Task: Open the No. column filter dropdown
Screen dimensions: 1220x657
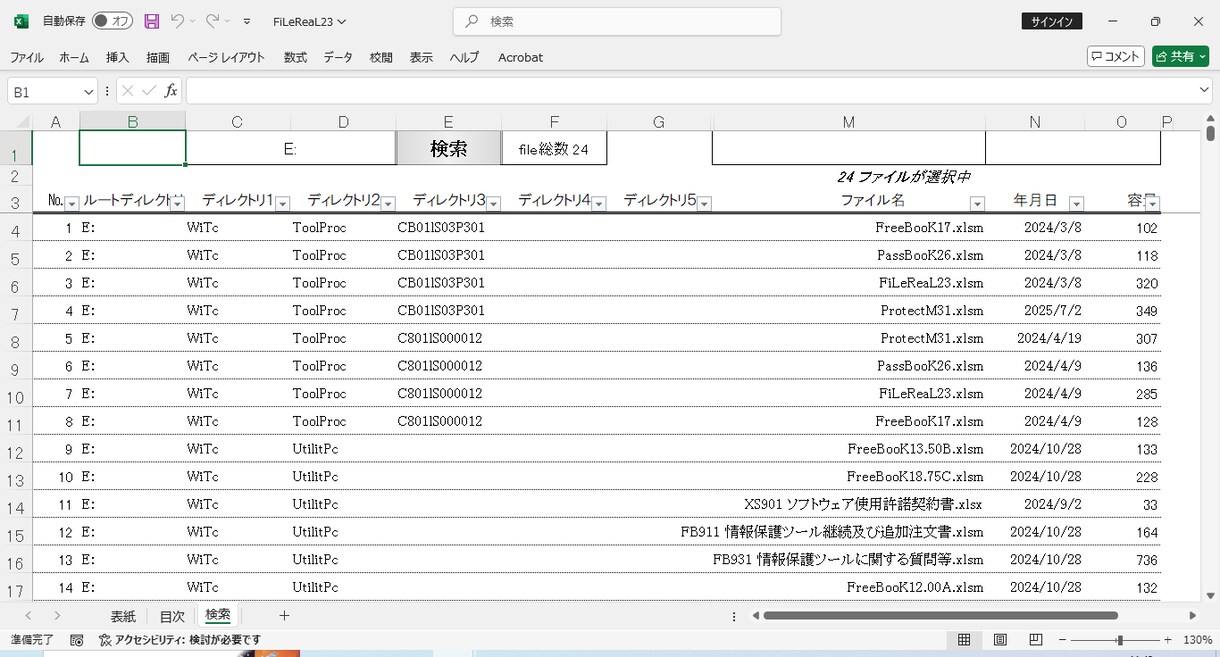Action: 72,204
